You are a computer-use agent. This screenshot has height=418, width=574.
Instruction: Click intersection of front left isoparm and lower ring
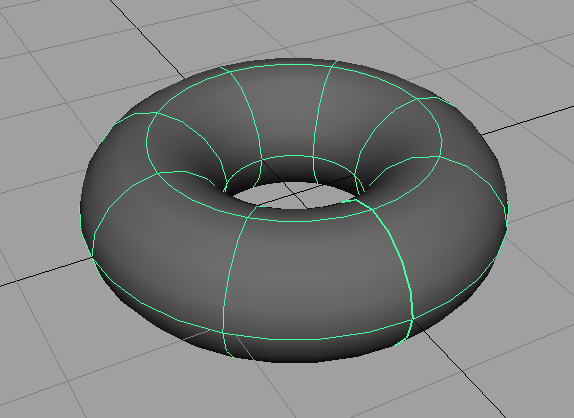[x=223, y=332]
